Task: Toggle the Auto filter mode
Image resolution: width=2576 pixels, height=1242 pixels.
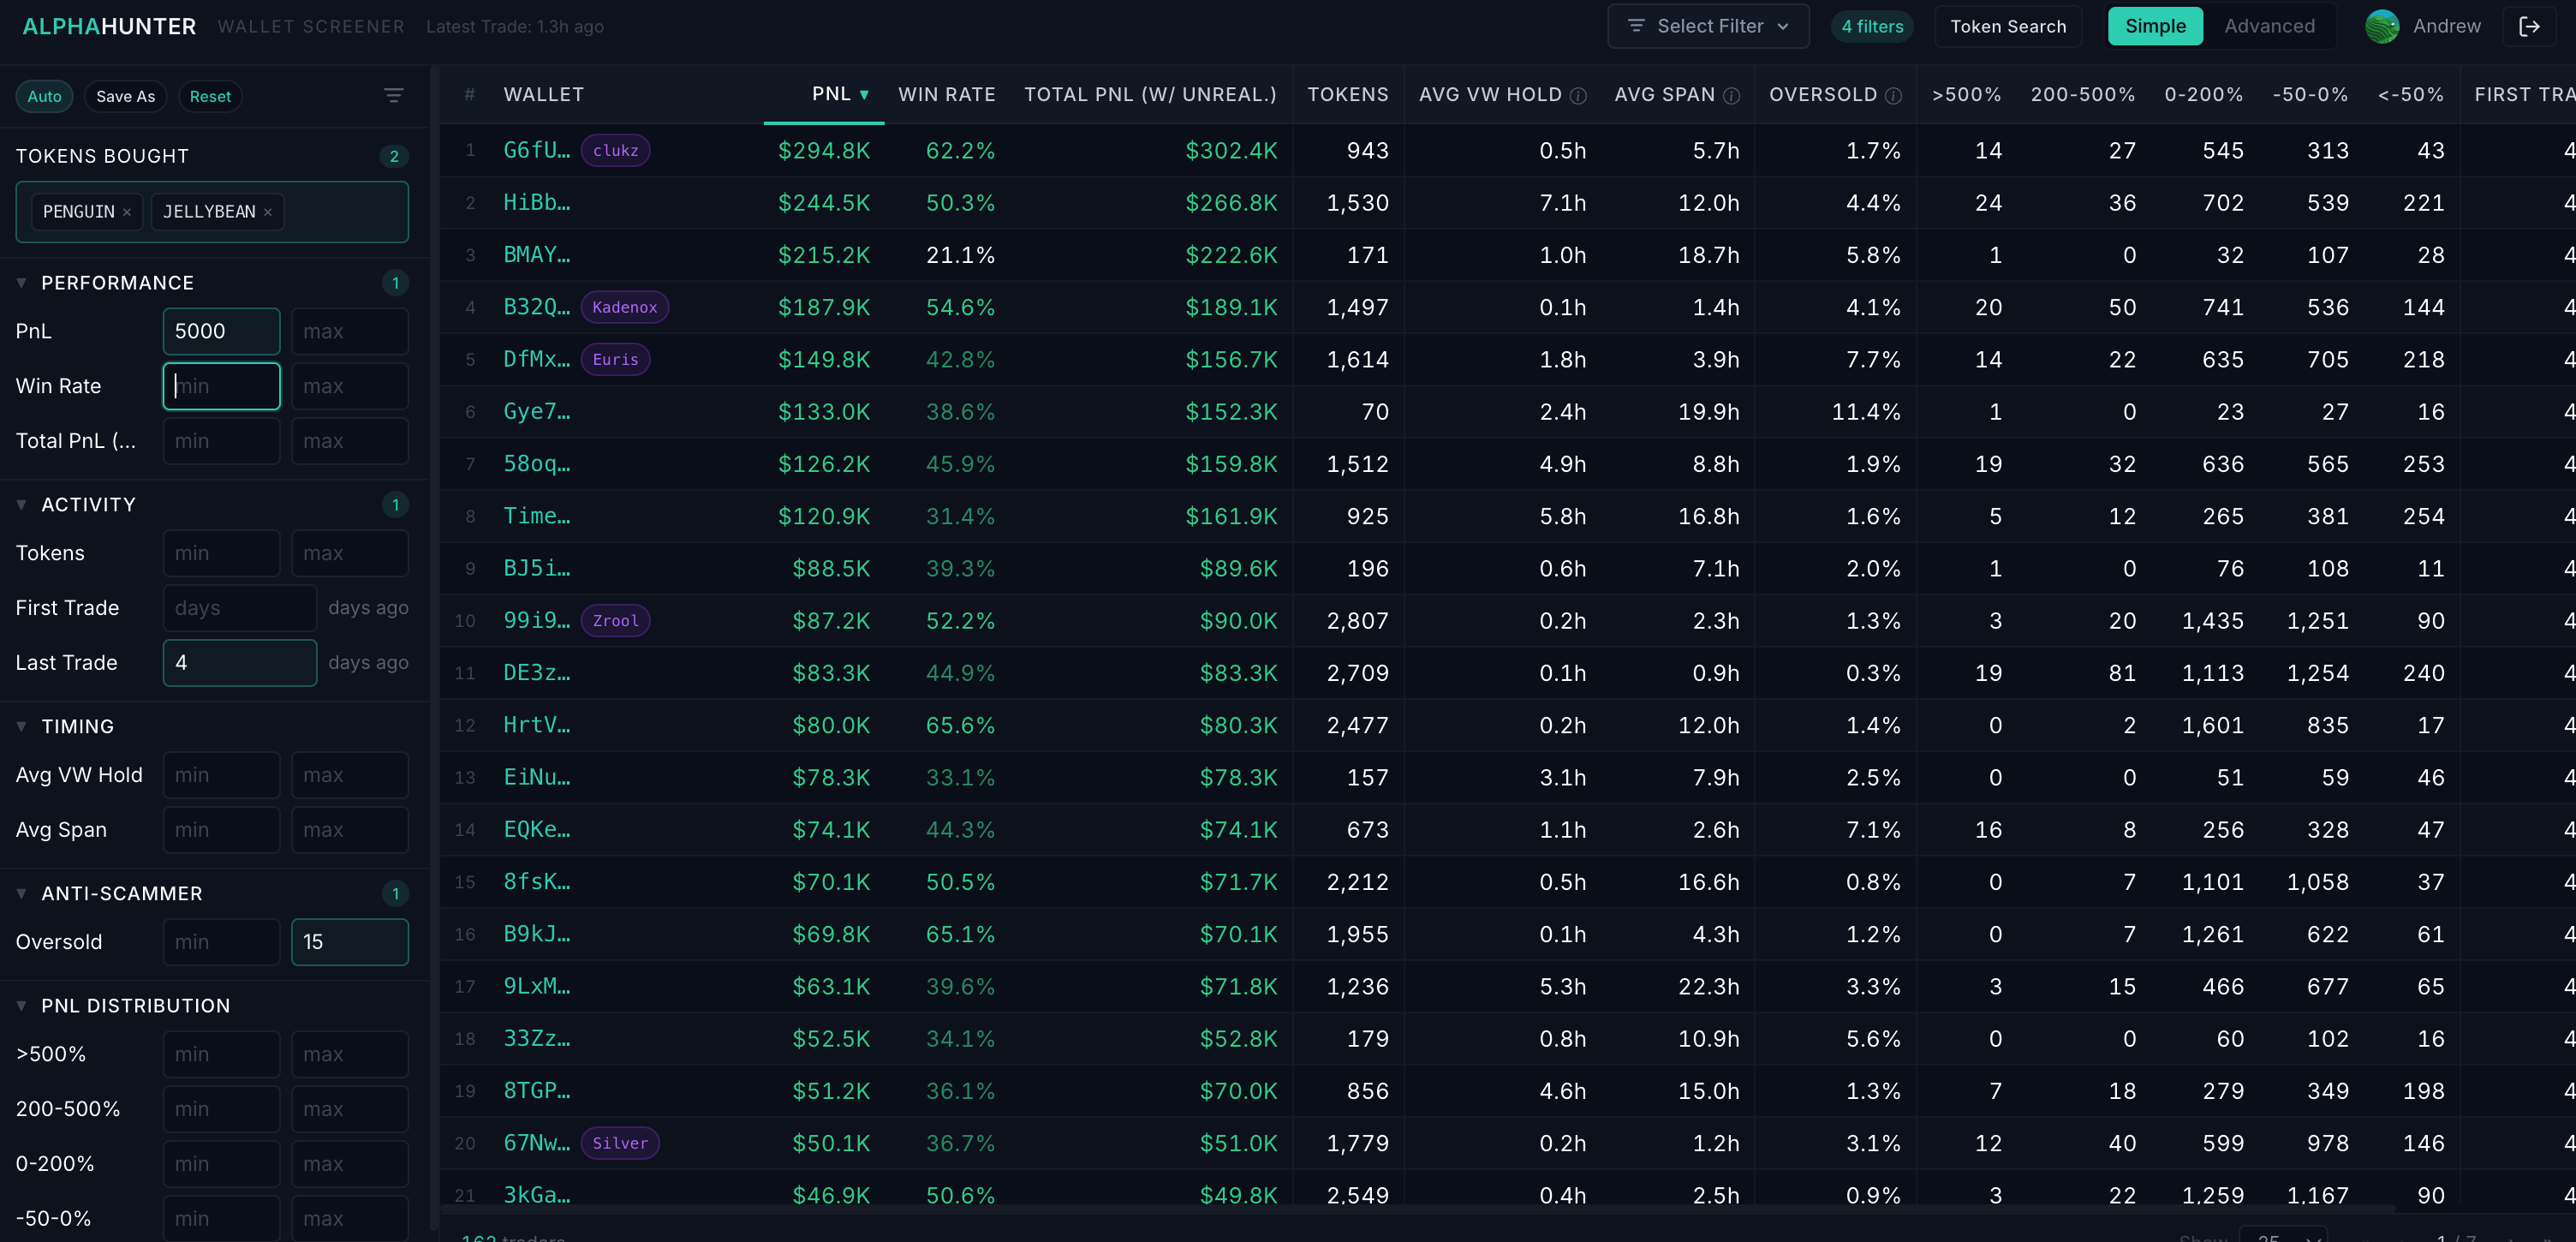Action: (44, 96)
